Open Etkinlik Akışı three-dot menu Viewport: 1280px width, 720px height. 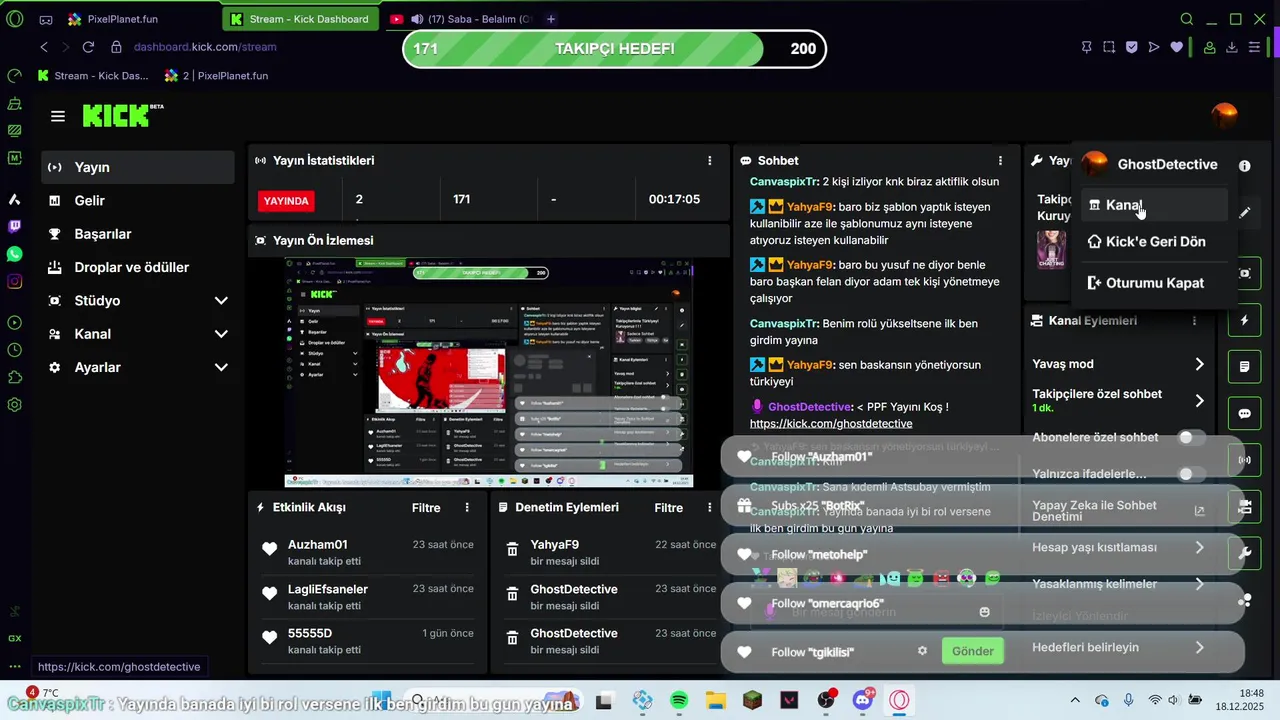point(467,508)
